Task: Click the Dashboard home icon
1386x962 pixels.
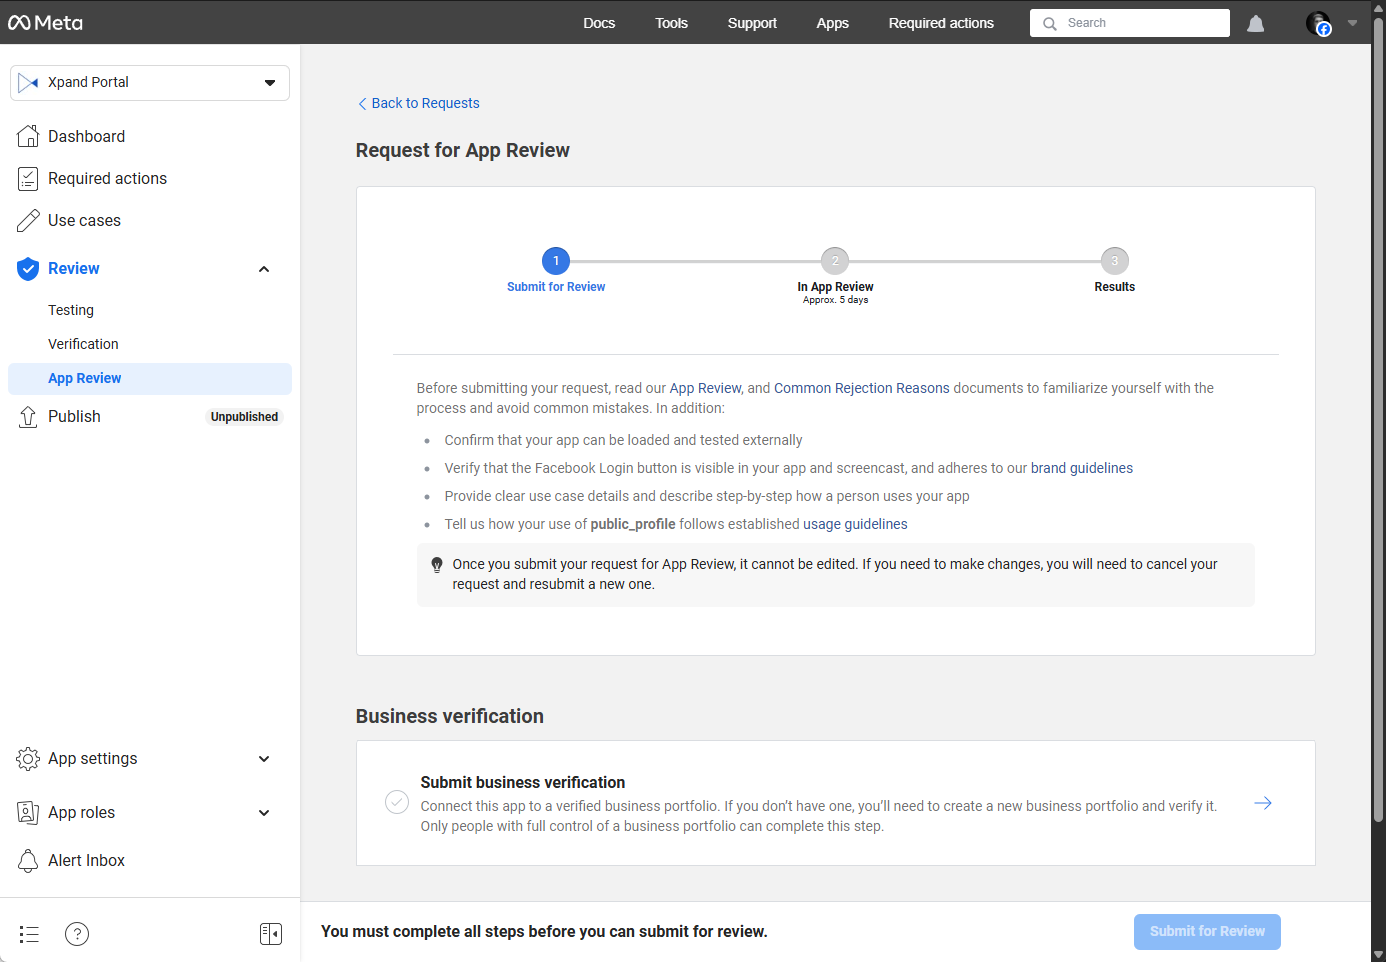Action: coord(28,136)
